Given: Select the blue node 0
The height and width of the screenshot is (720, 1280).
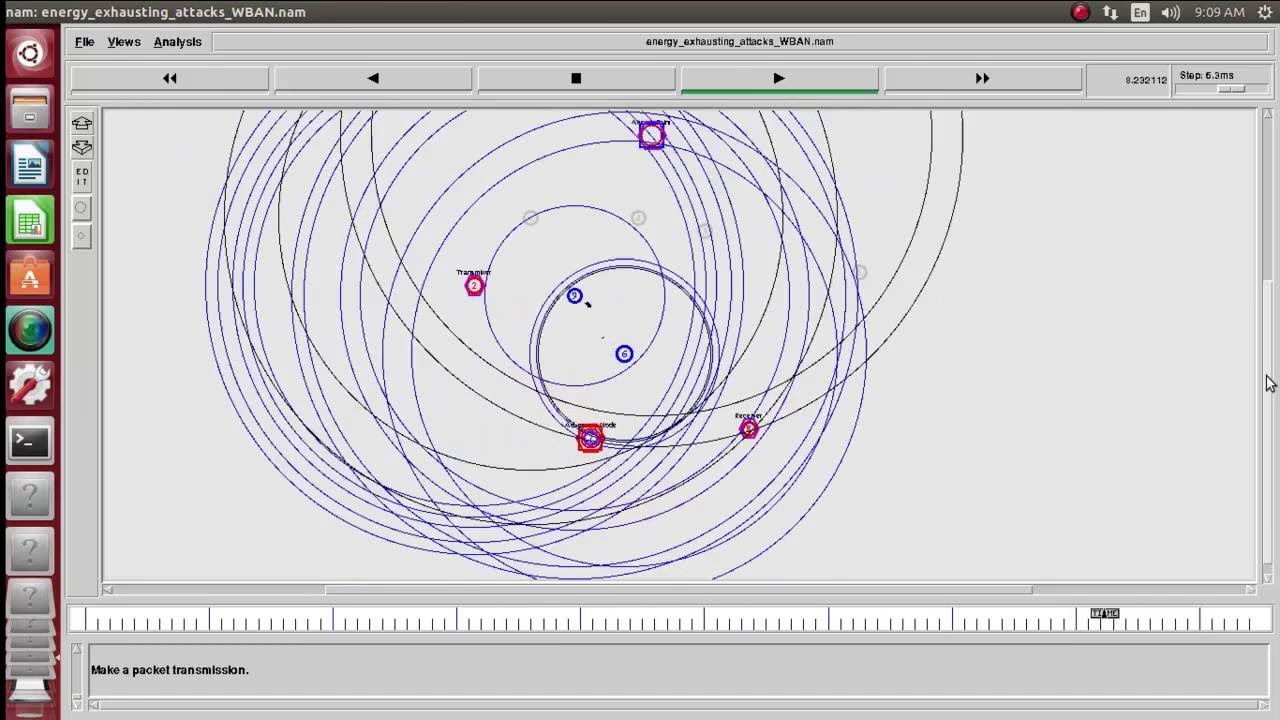Looking at the screenshot, I should [574, 295].
